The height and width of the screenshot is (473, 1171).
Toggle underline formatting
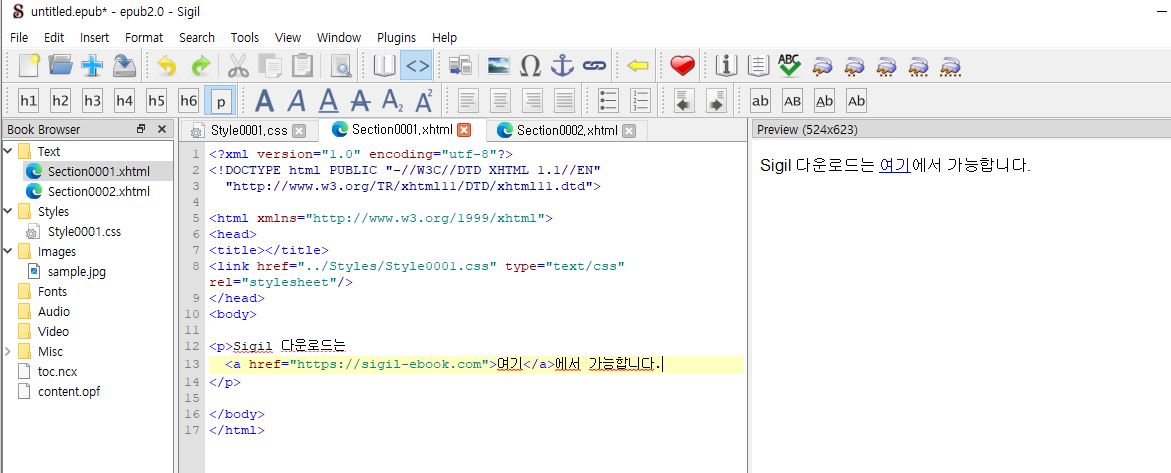[329, 101]
